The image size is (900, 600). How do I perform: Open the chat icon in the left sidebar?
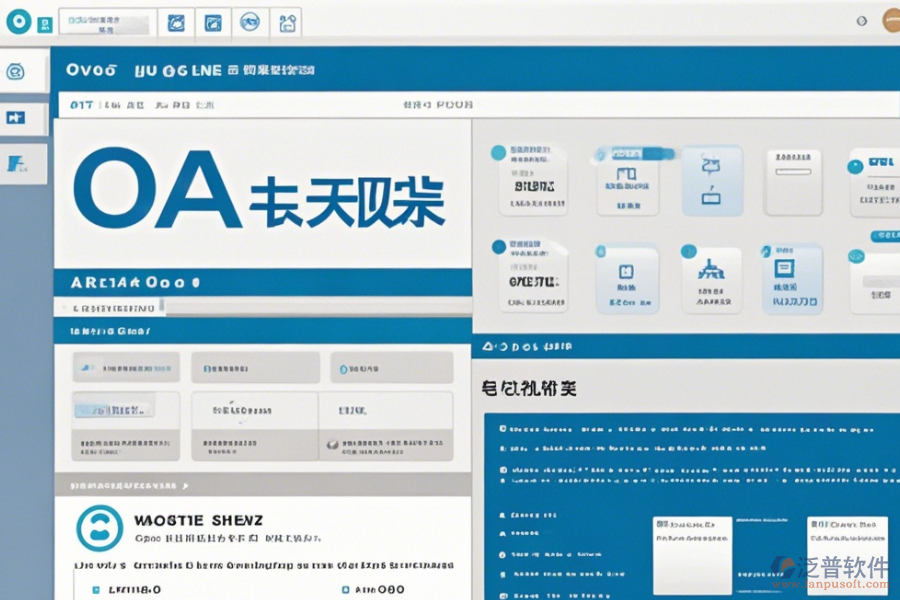pos(15,70)
